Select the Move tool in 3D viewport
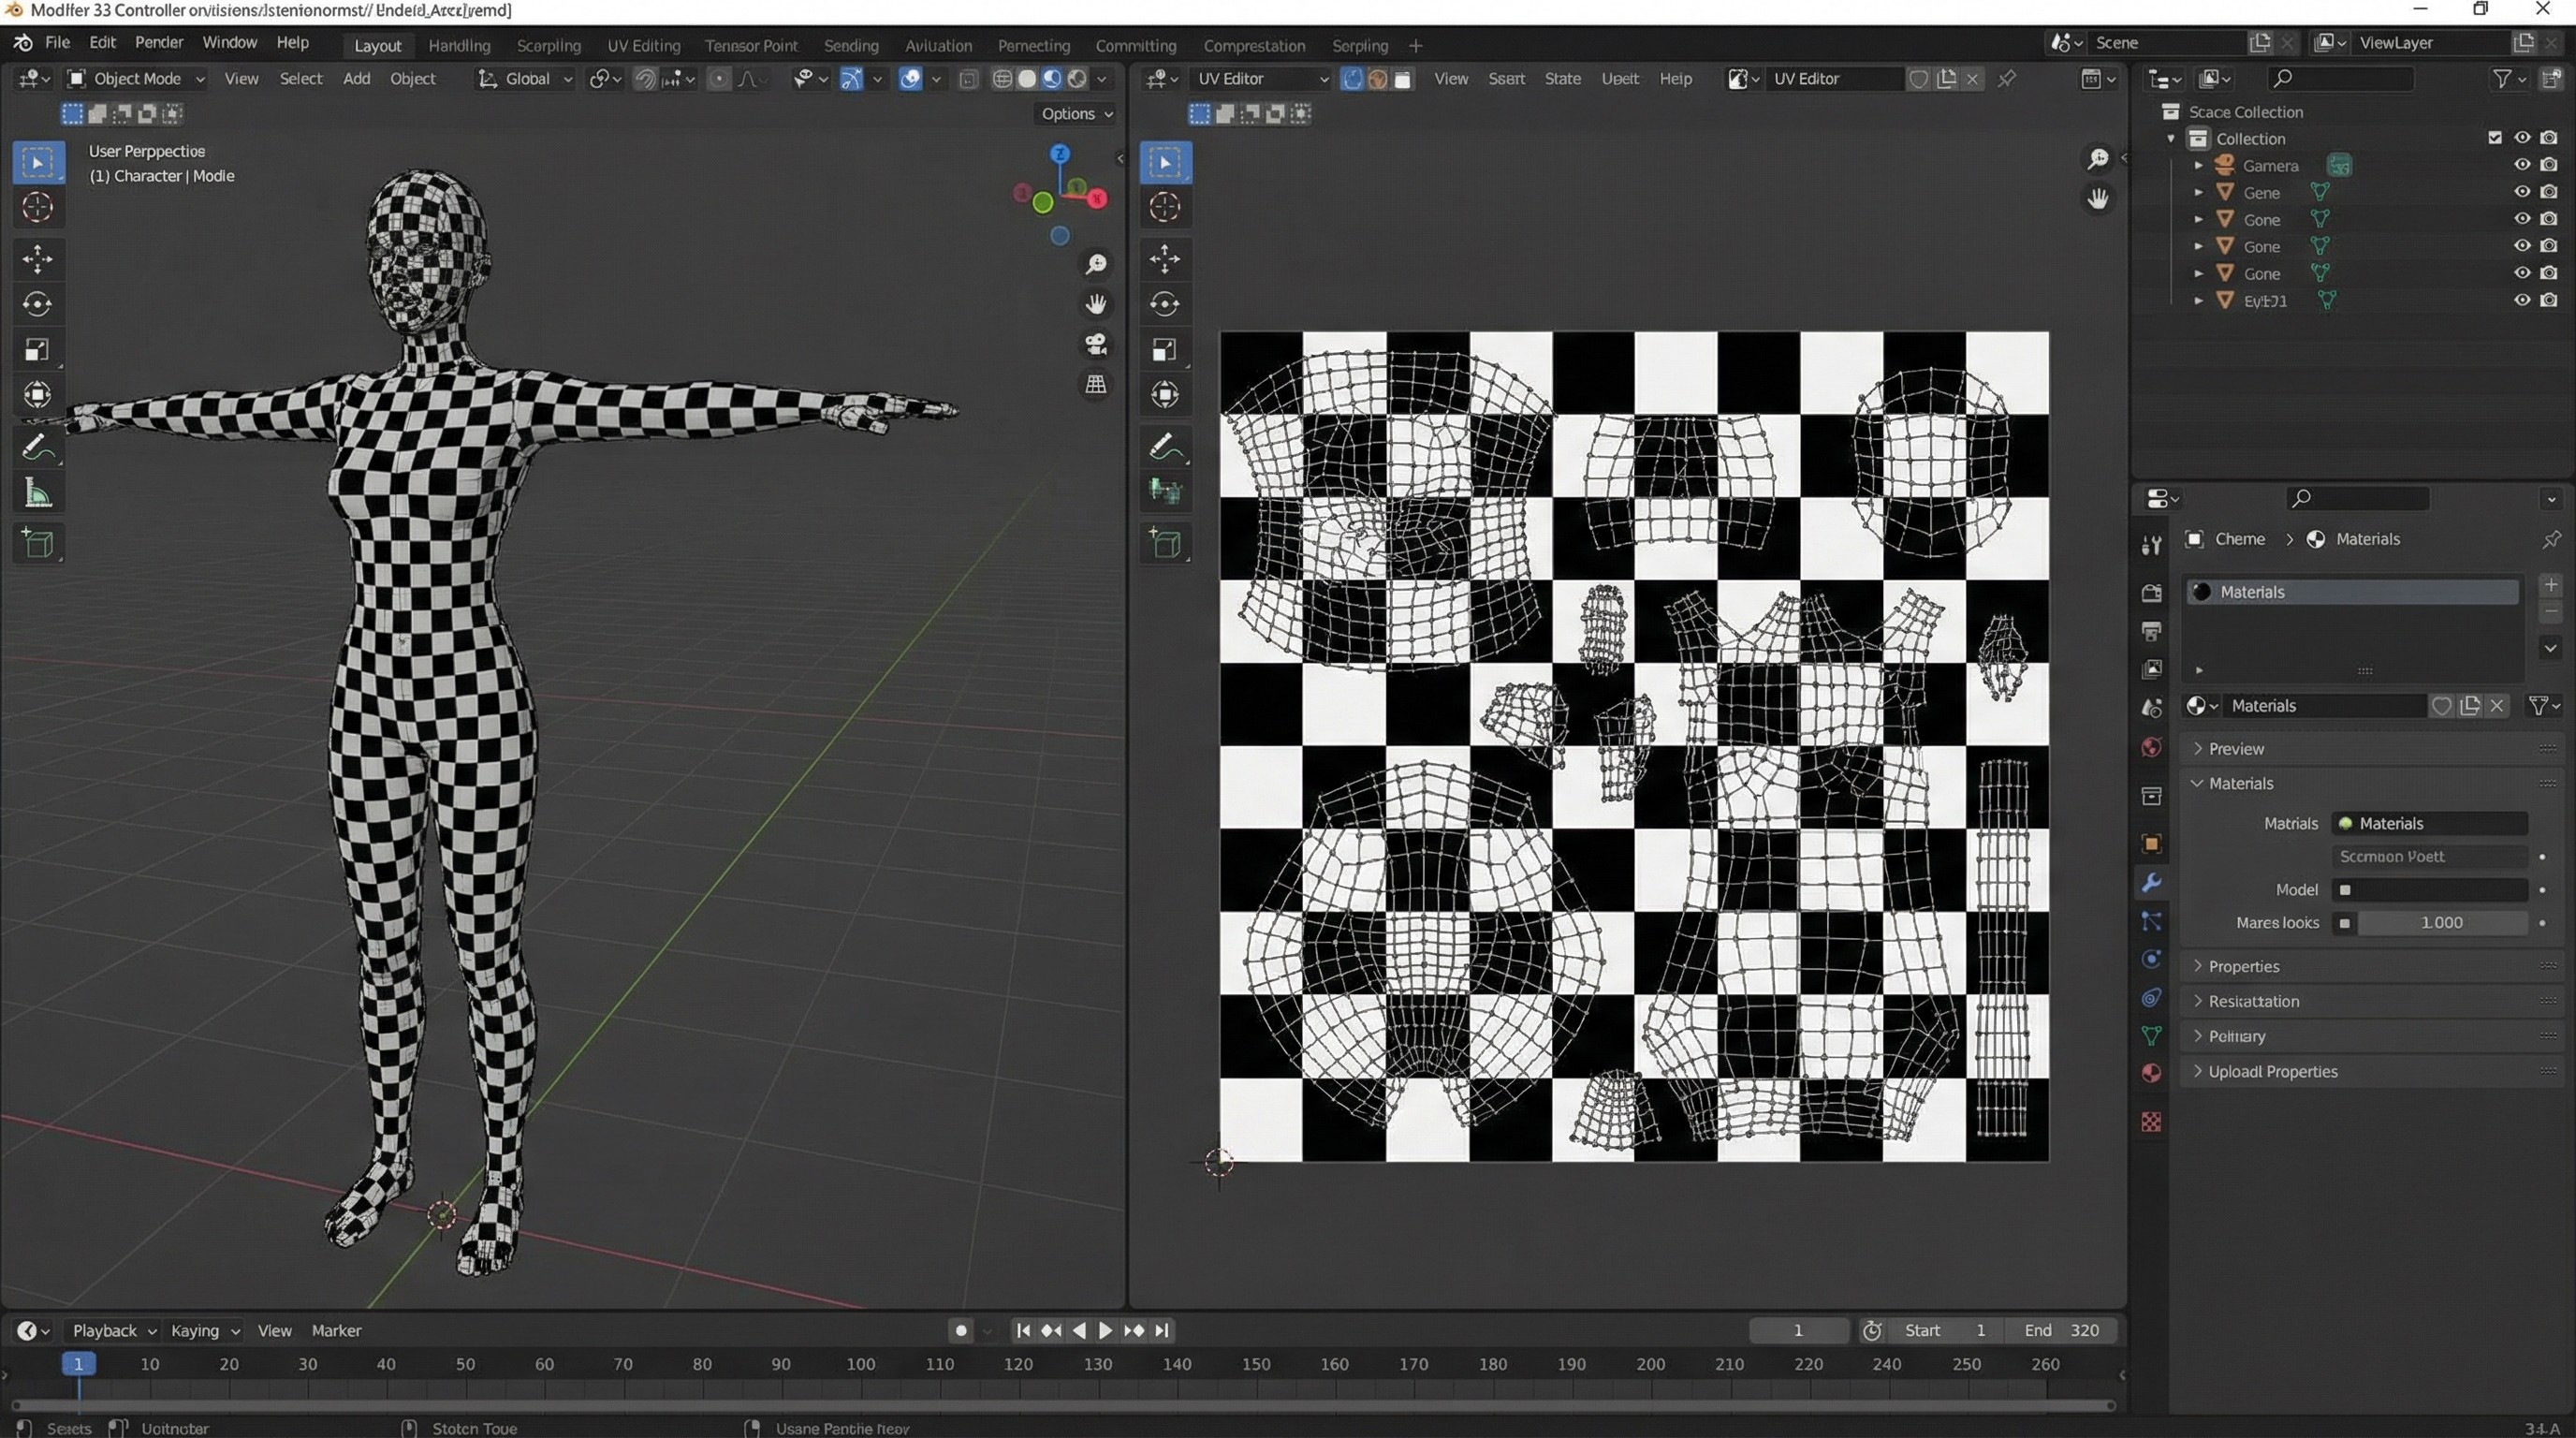 tap(37, 259)
